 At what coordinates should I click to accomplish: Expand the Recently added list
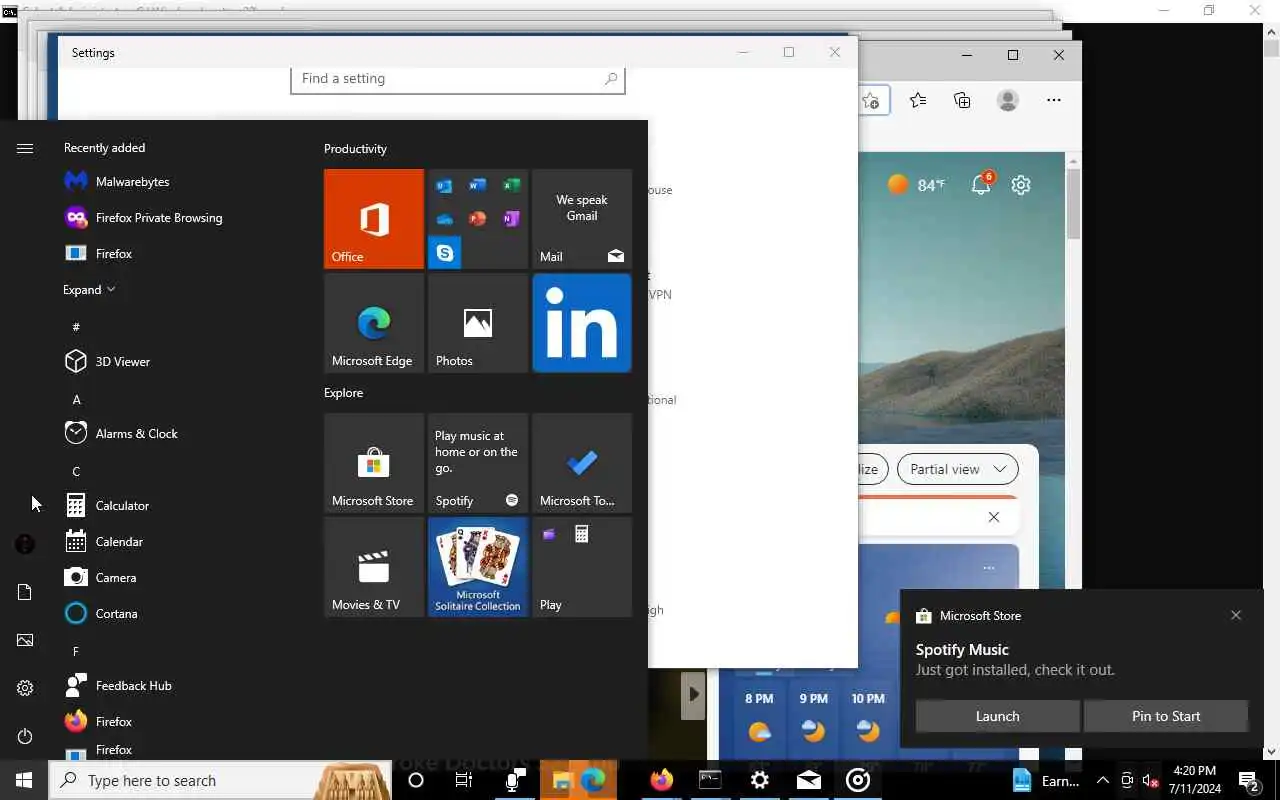(89, 289)
